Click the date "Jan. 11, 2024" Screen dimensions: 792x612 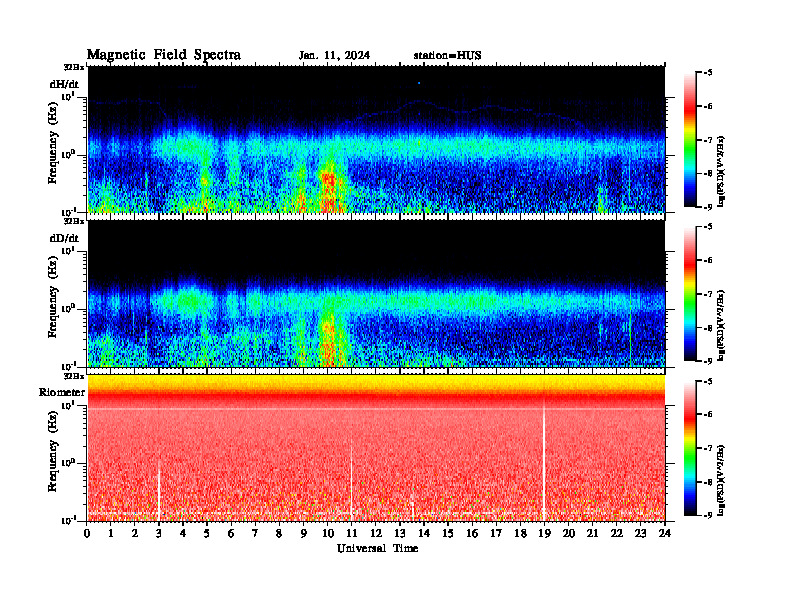tap(334, 56)
